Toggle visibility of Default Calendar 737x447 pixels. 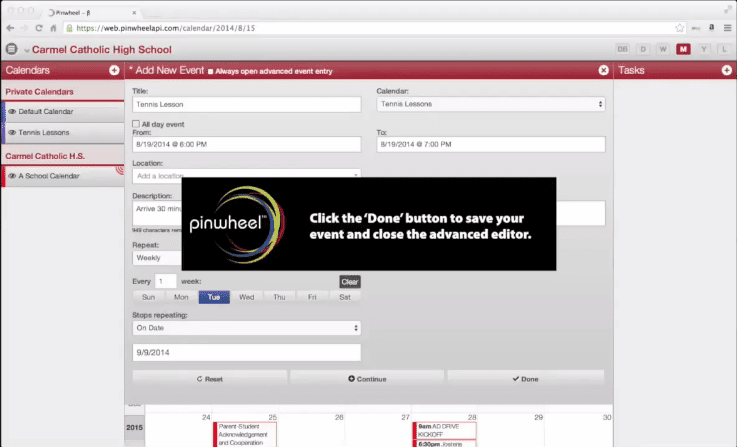[x=12, y=111]
